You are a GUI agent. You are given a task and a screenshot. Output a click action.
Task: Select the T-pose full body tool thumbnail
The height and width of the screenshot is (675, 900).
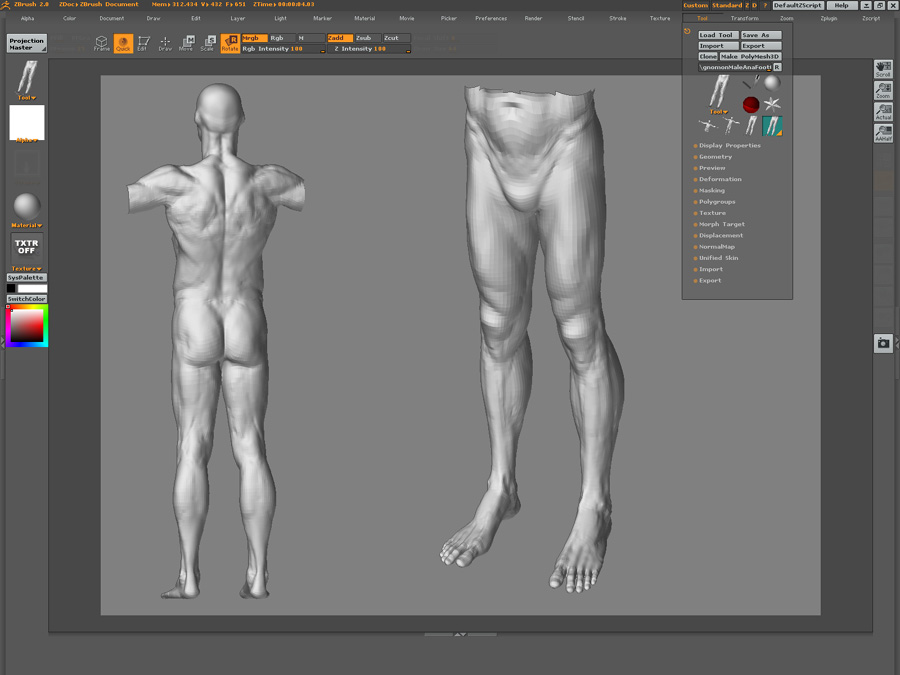click(730, 126)
